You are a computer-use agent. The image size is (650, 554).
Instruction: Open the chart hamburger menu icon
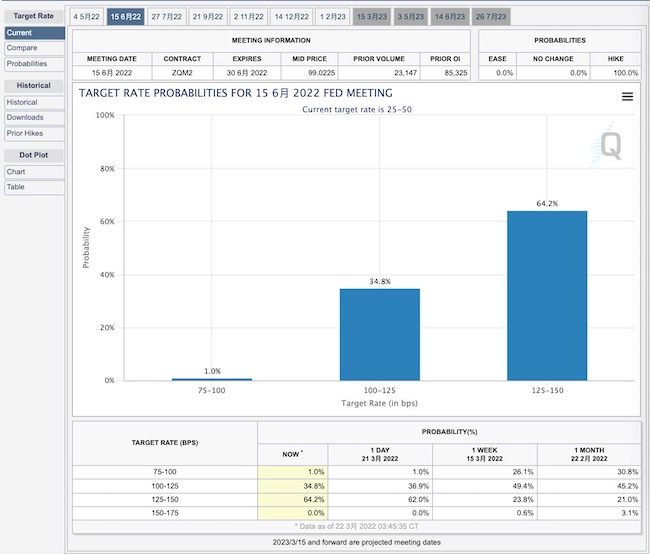coord(627,97)
